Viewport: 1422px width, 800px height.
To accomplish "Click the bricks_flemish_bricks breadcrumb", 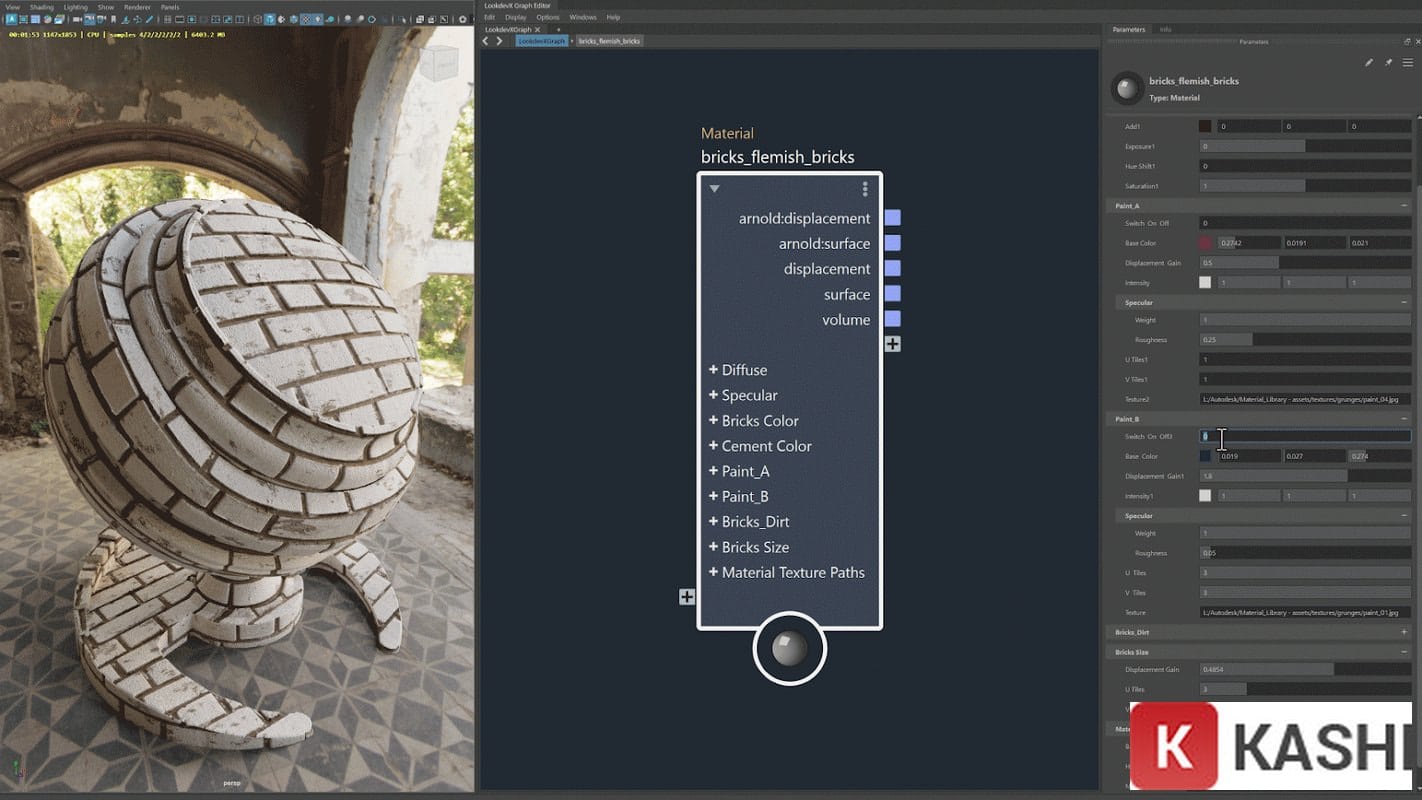I will (609, 41).
